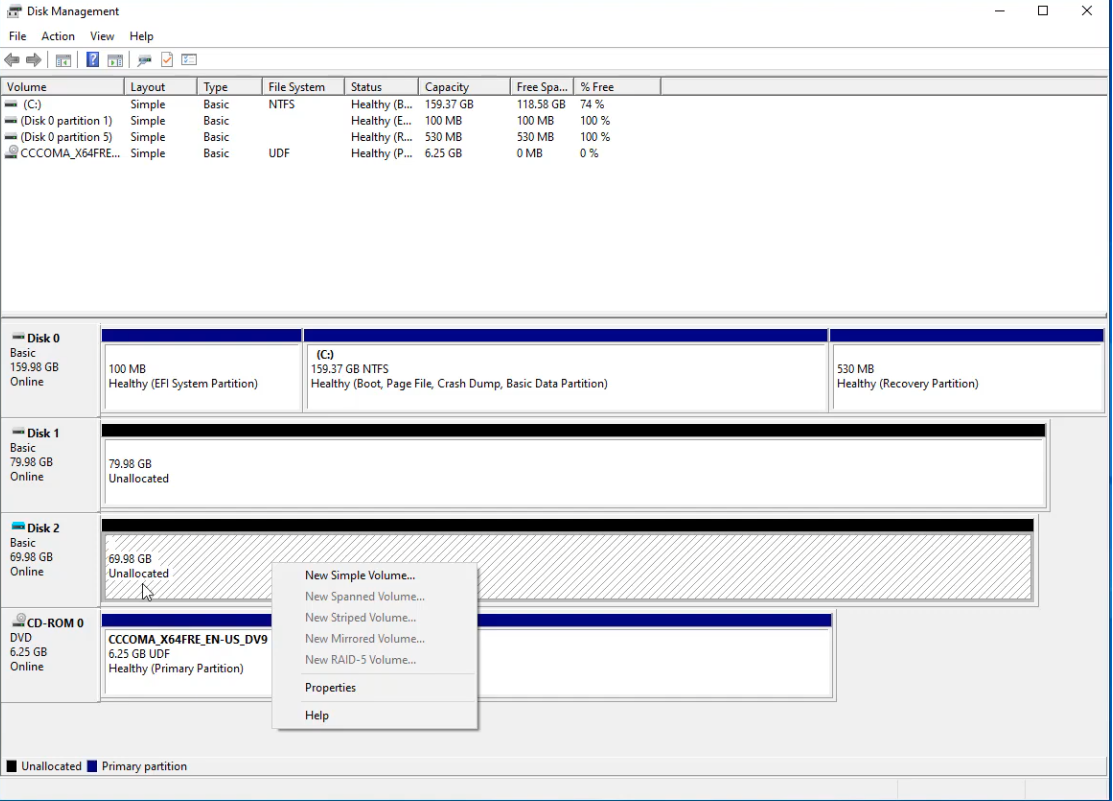Open the Help menu in the menu bar

tap(141, 36)
